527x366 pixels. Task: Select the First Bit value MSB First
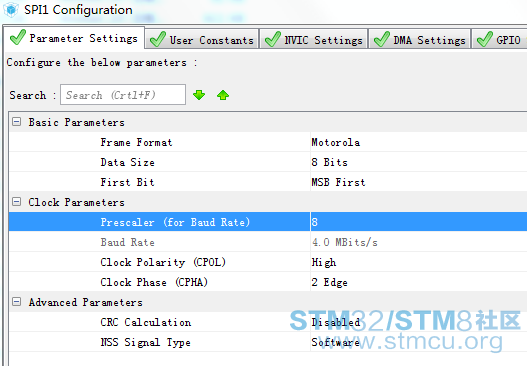[338, 182]
